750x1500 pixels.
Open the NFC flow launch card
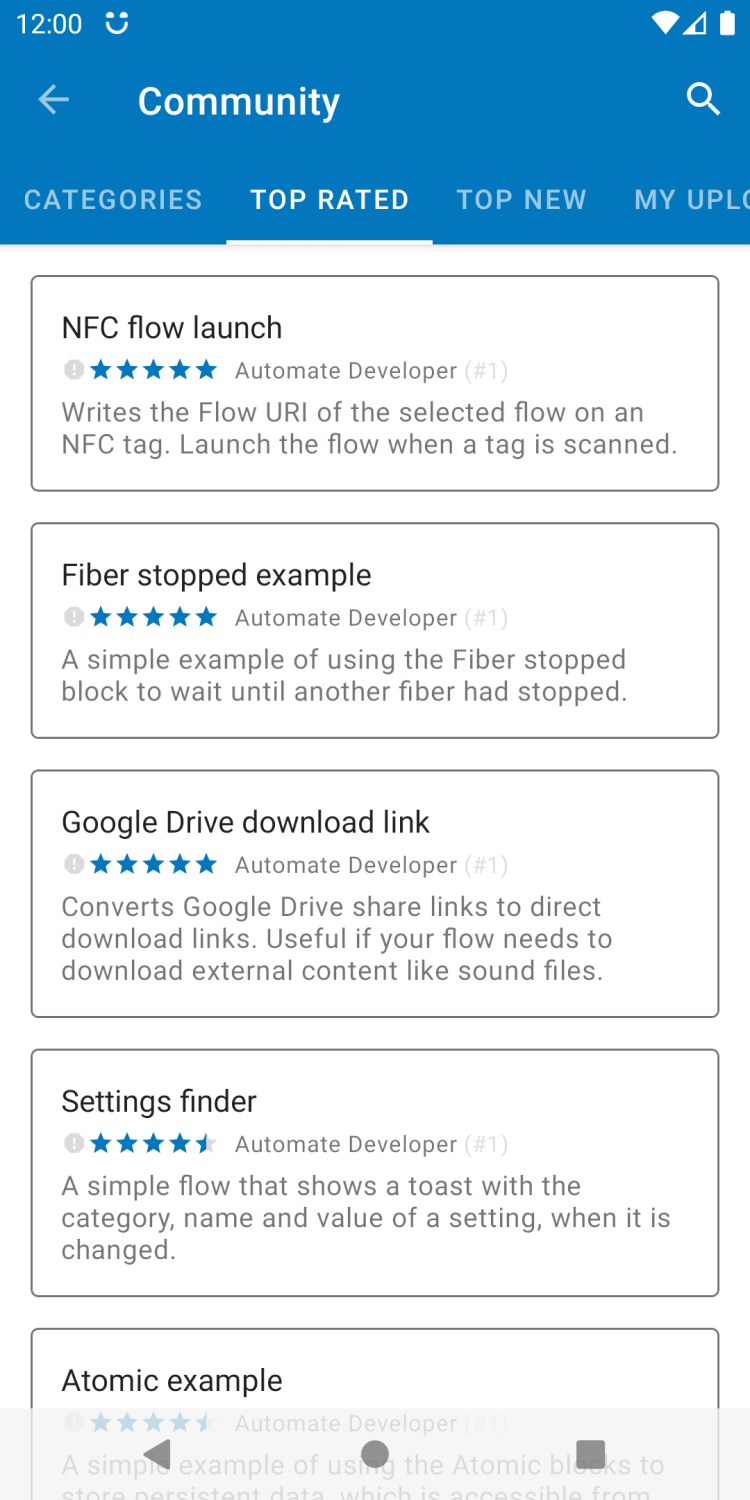click(x=375, y=383)
